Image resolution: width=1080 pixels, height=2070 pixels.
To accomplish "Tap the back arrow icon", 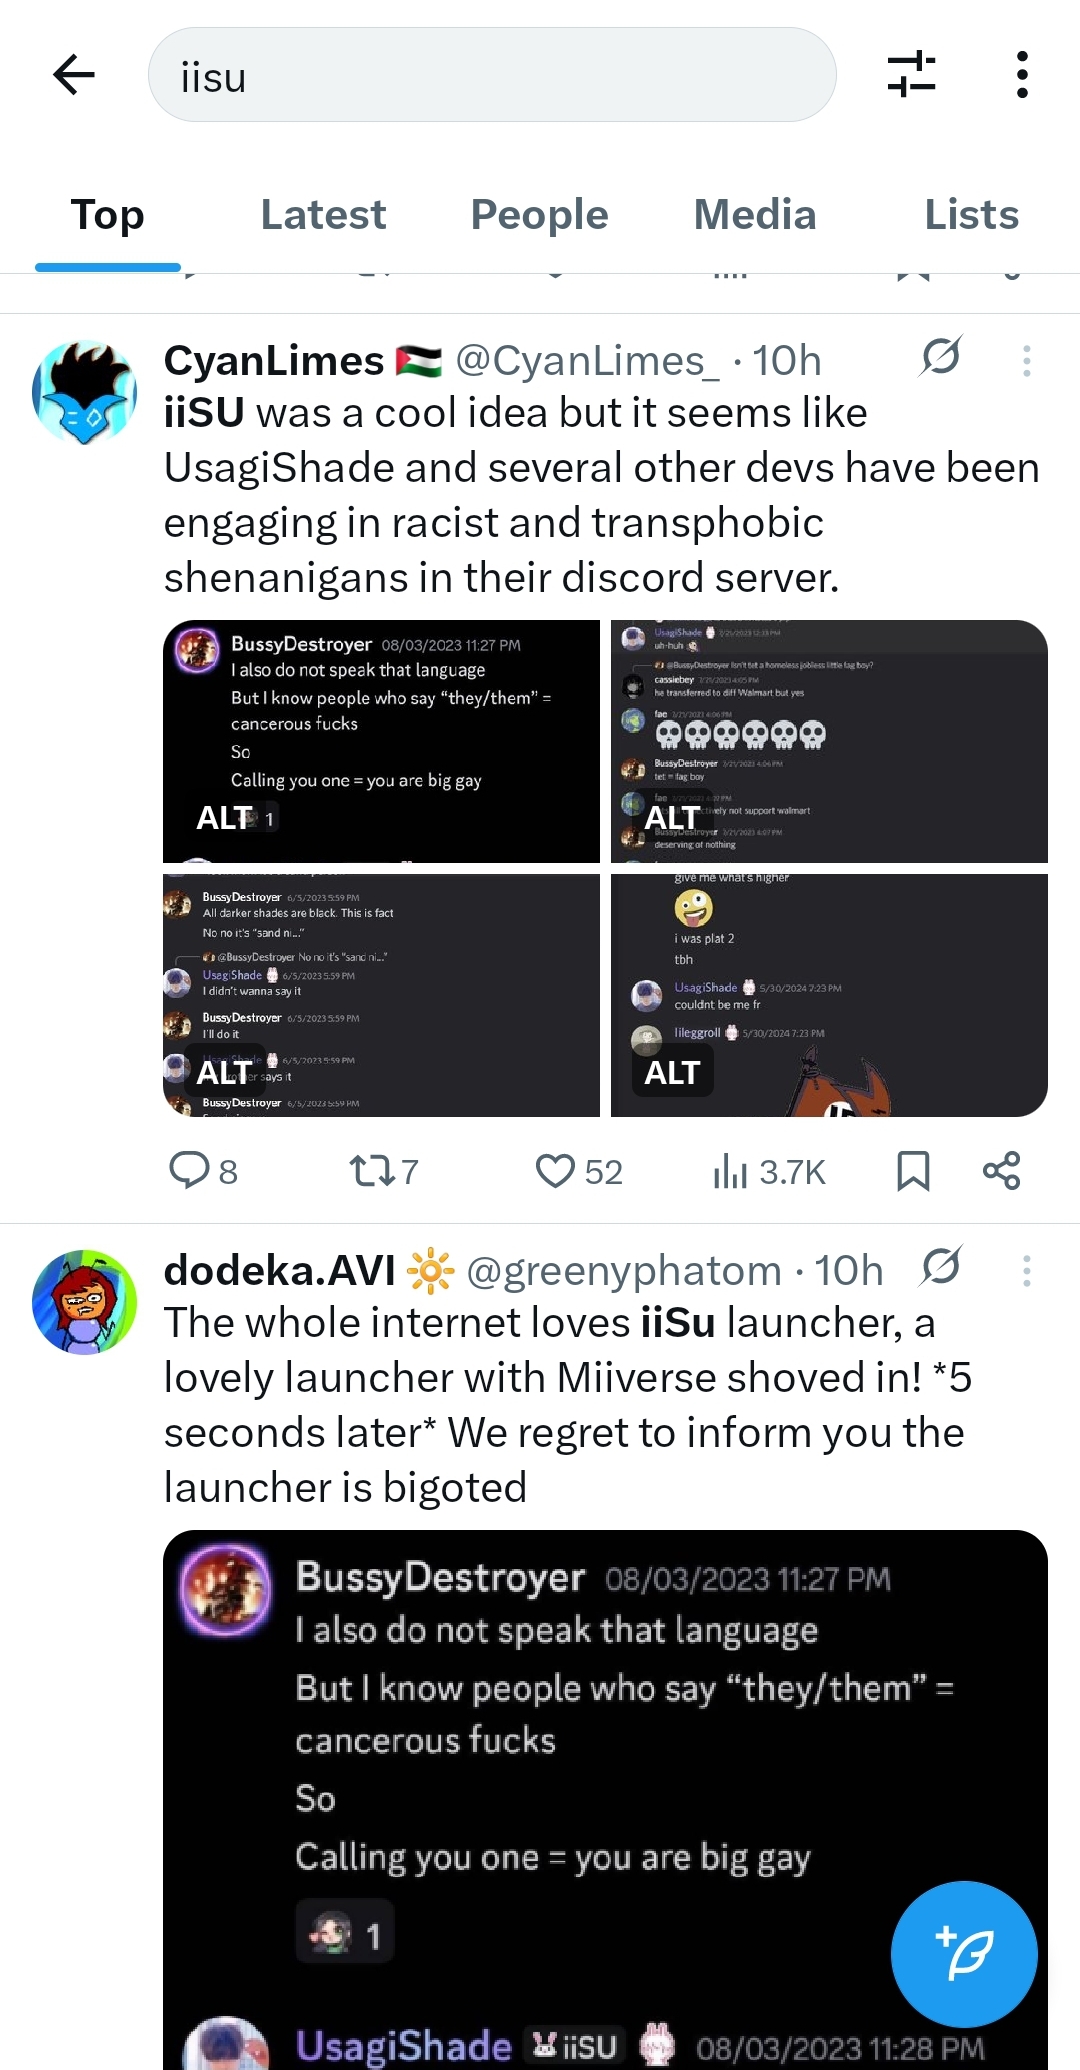I will click(74, 74).
